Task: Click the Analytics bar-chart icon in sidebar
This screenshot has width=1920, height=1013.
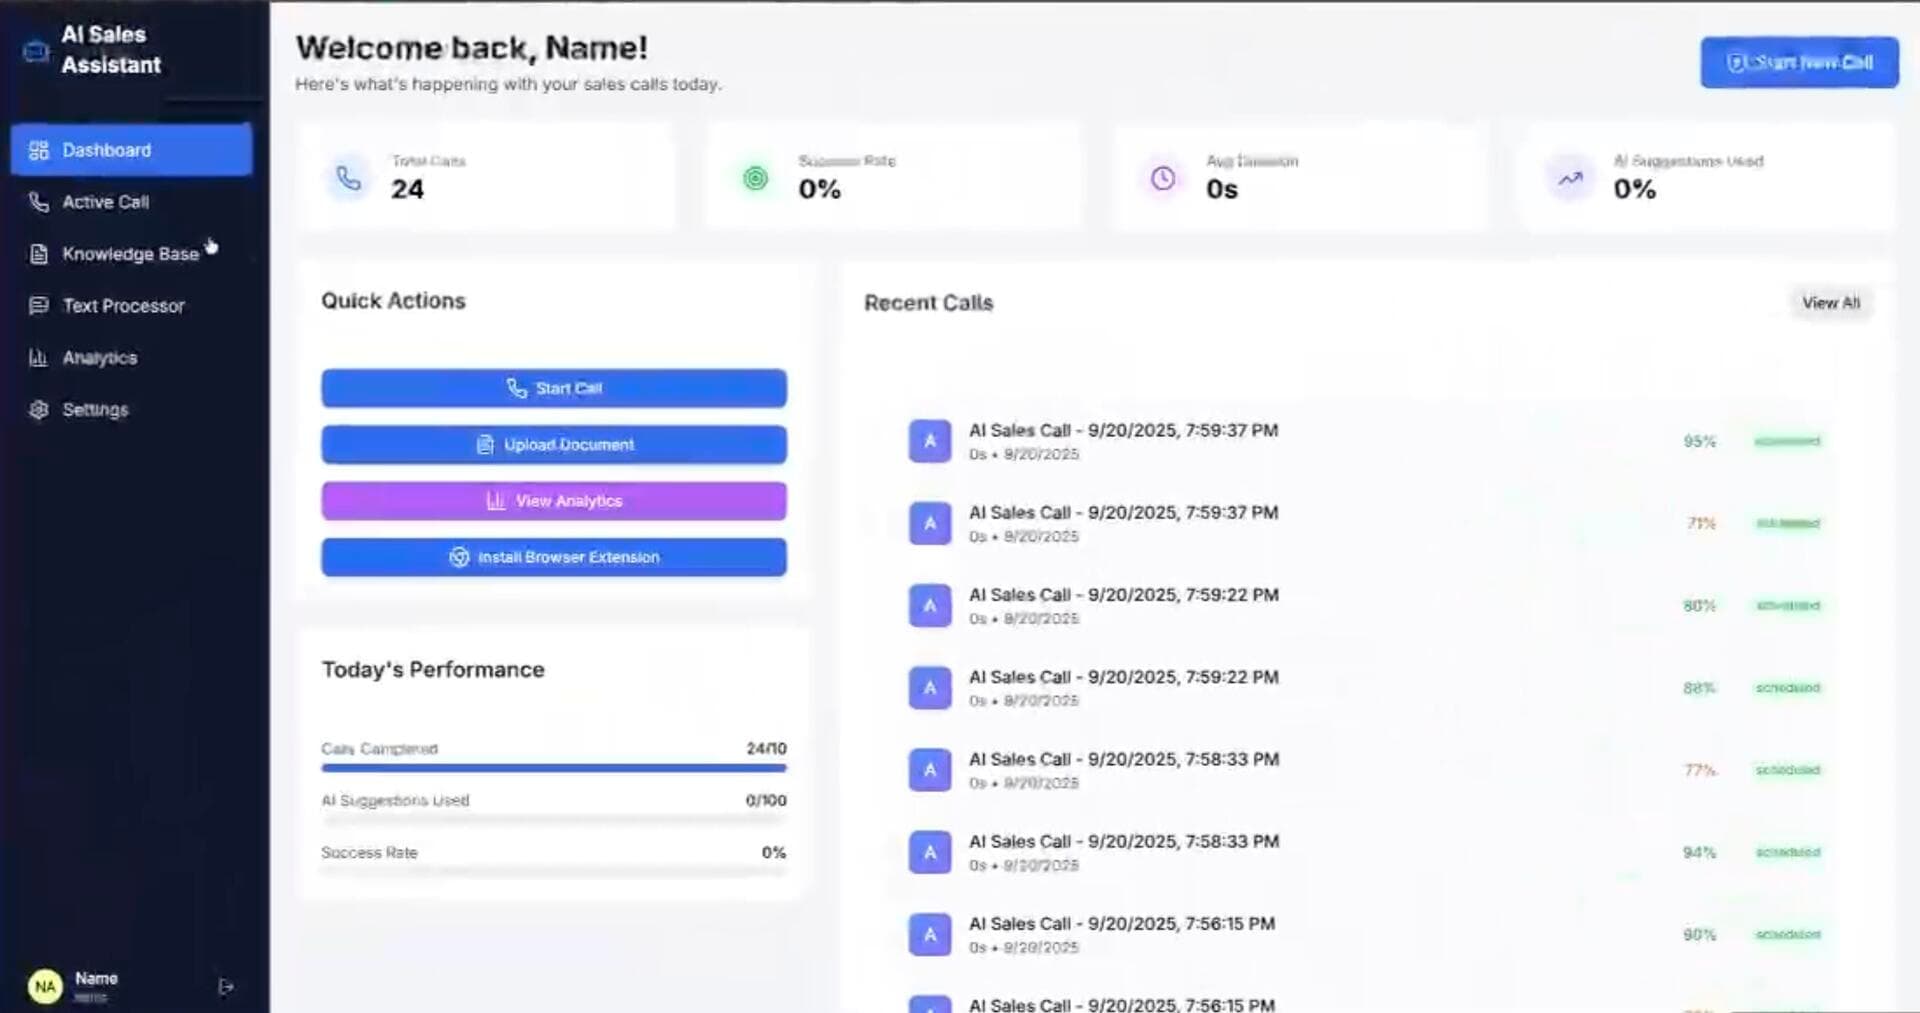Action: pyautogui.click(x=38, y=358)
